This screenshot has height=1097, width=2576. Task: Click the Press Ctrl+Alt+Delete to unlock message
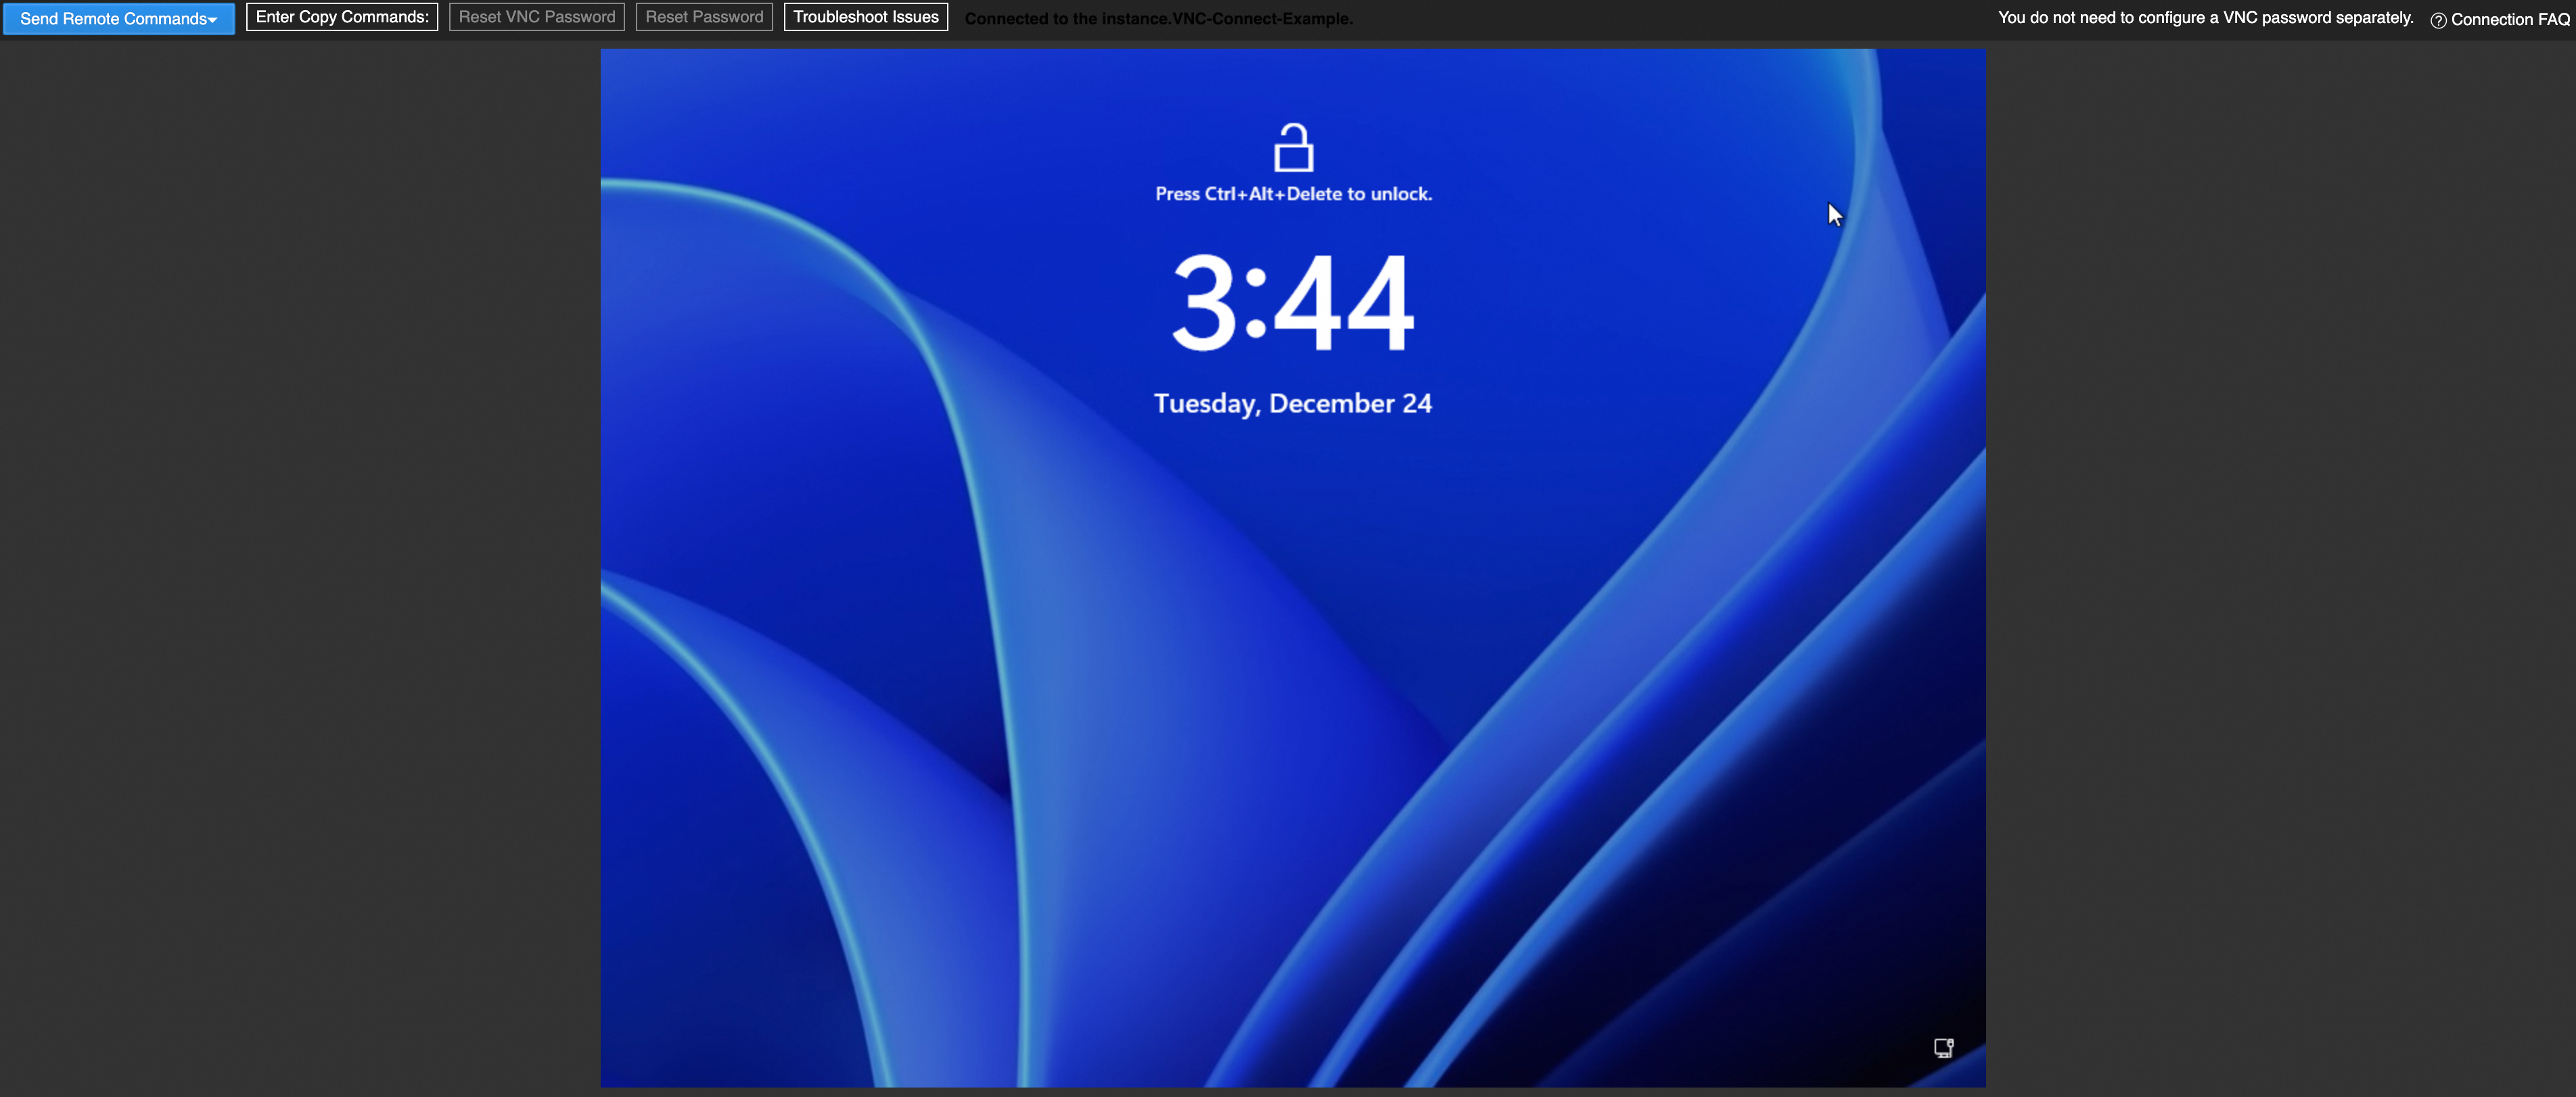[x=1293, y=194]
